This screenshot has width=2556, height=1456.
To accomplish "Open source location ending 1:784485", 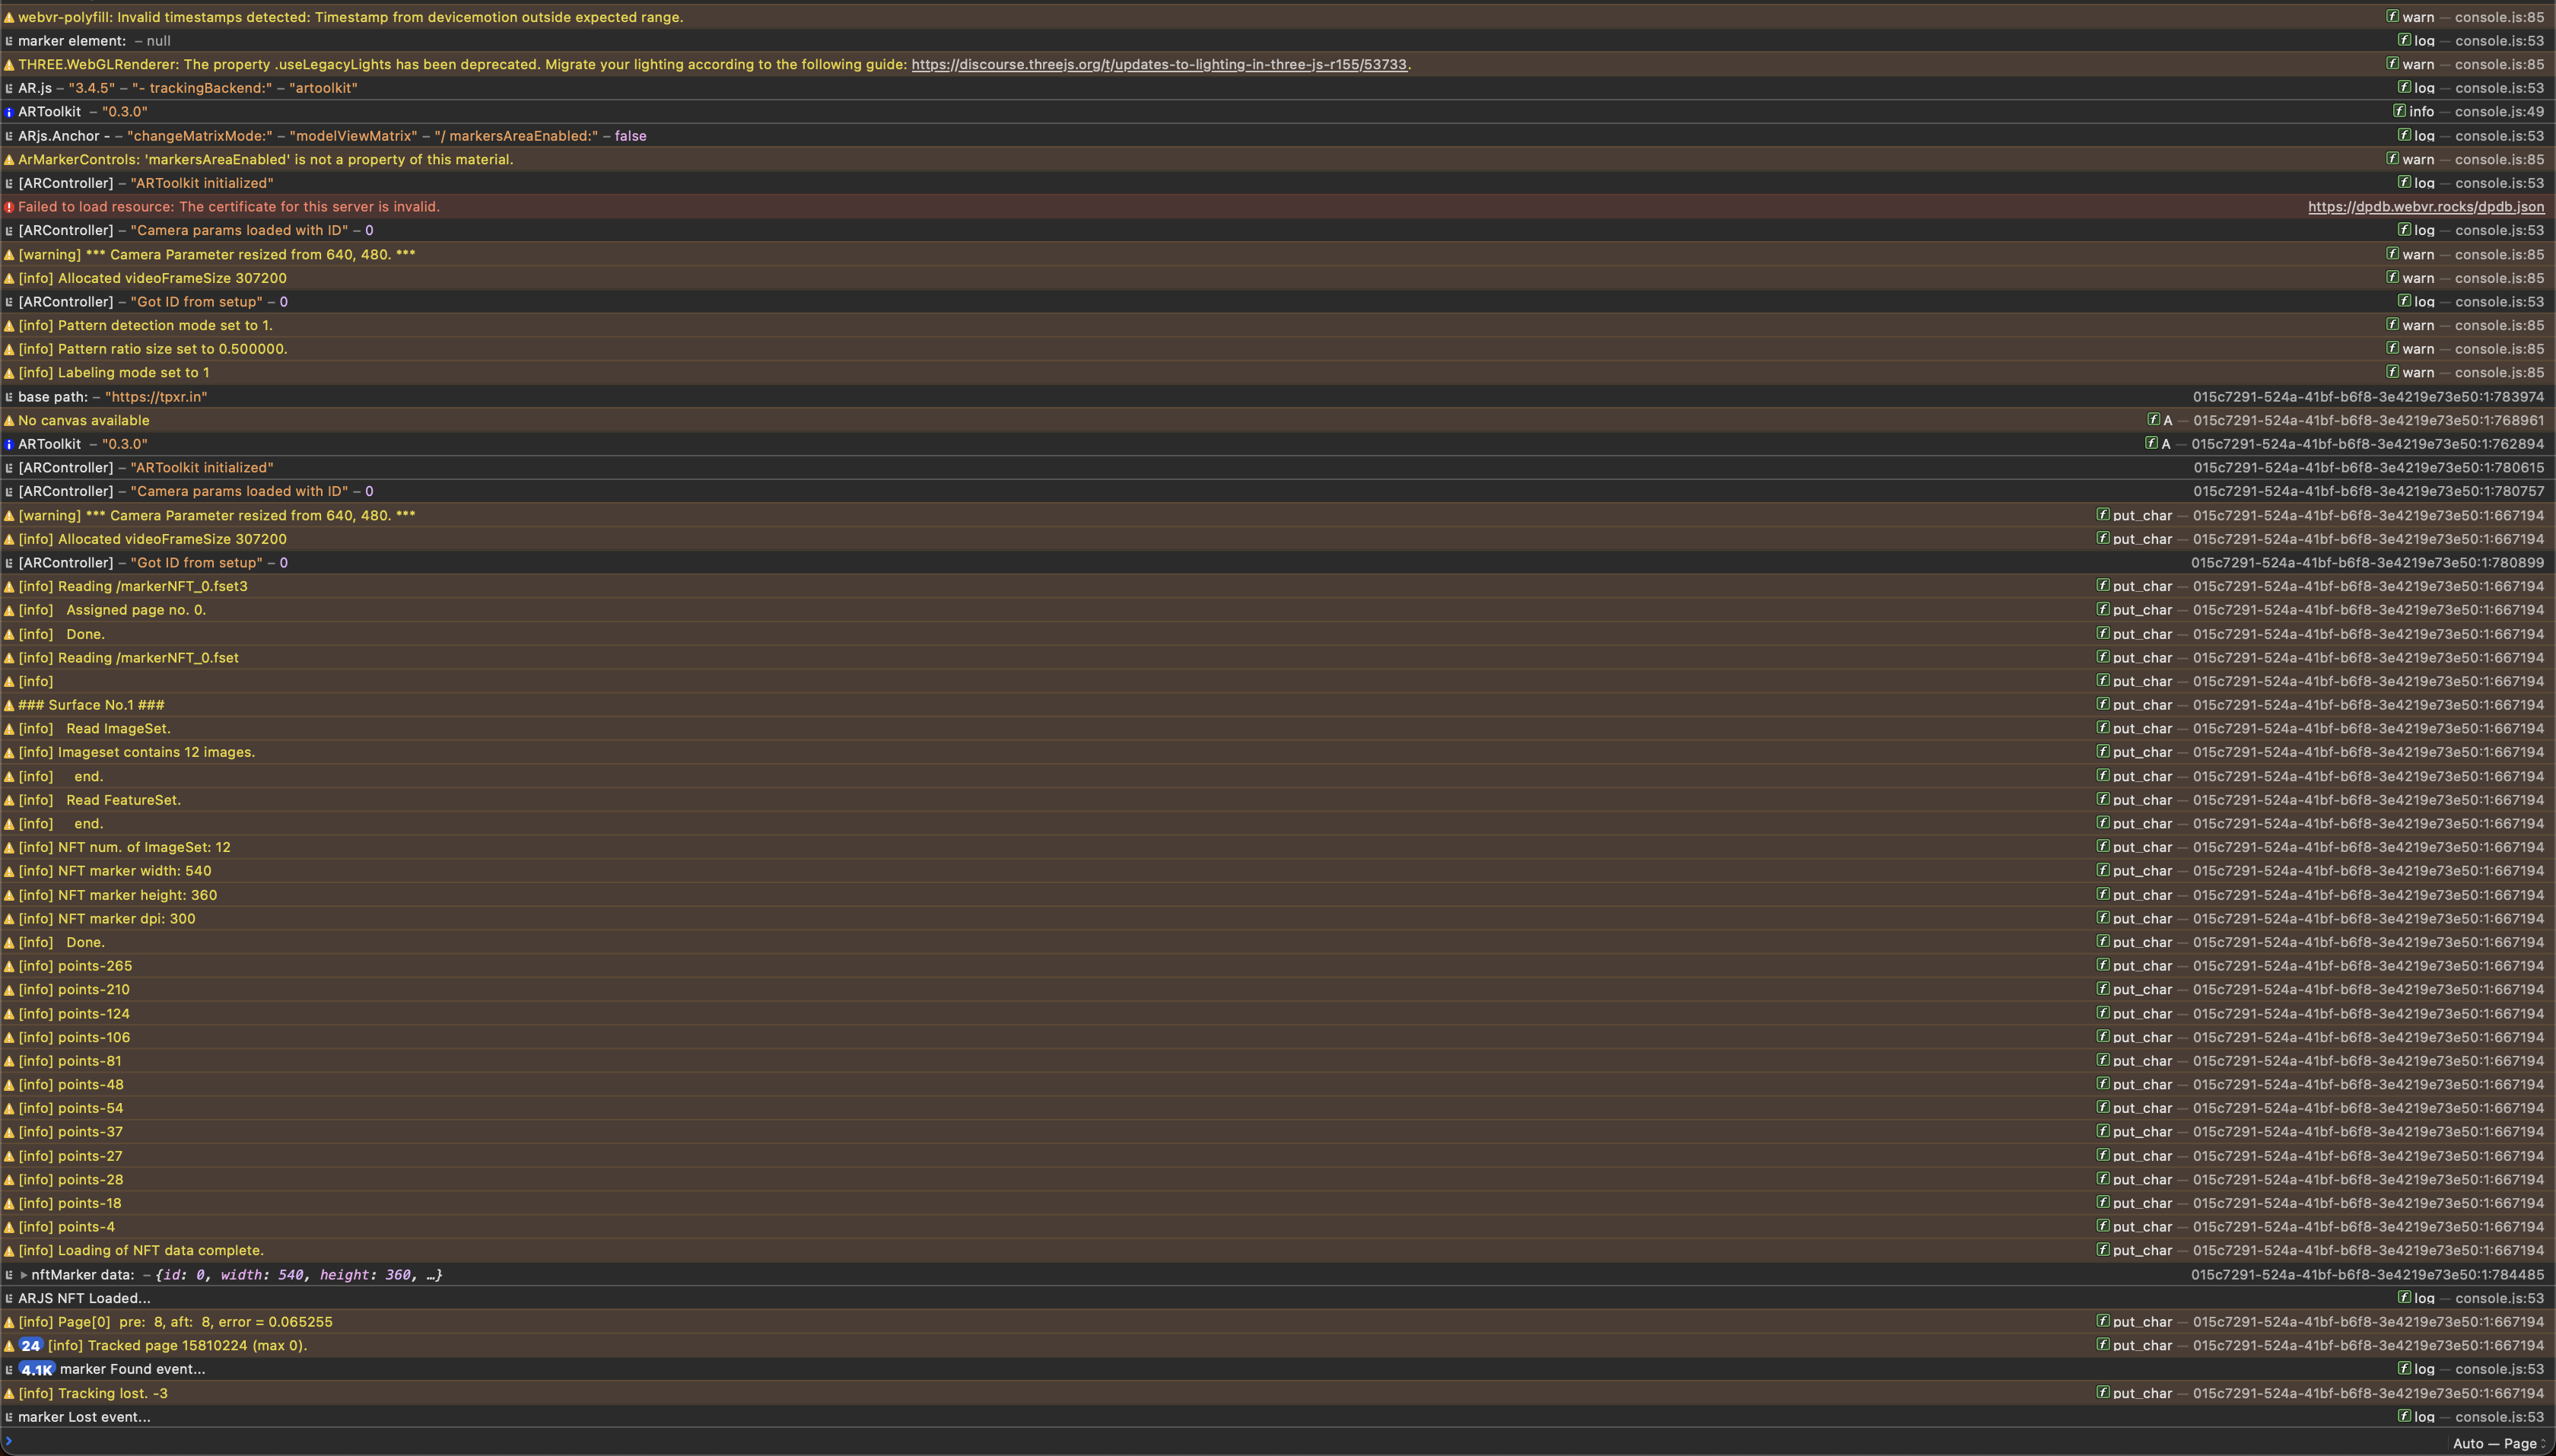I will (x=2367, y=1275).
